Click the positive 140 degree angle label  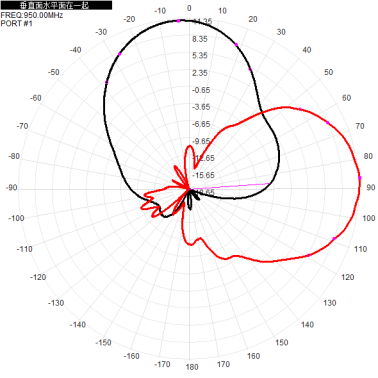[x=307, y=325]
